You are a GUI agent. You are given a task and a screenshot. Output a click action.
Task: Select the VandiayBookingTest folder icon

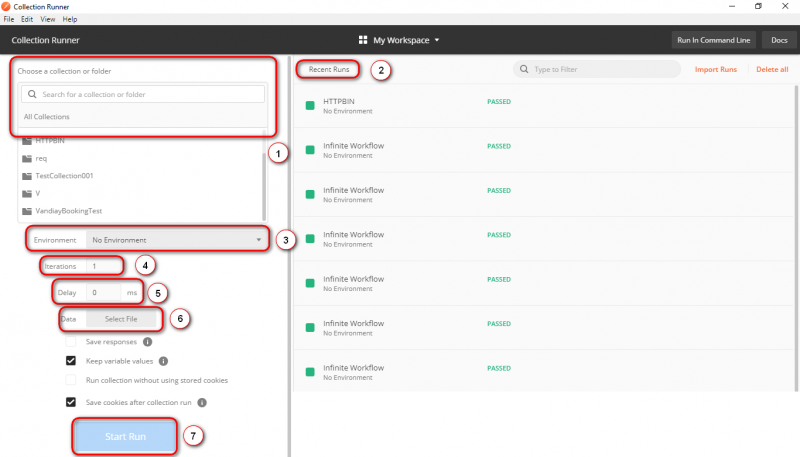(26, 211)
